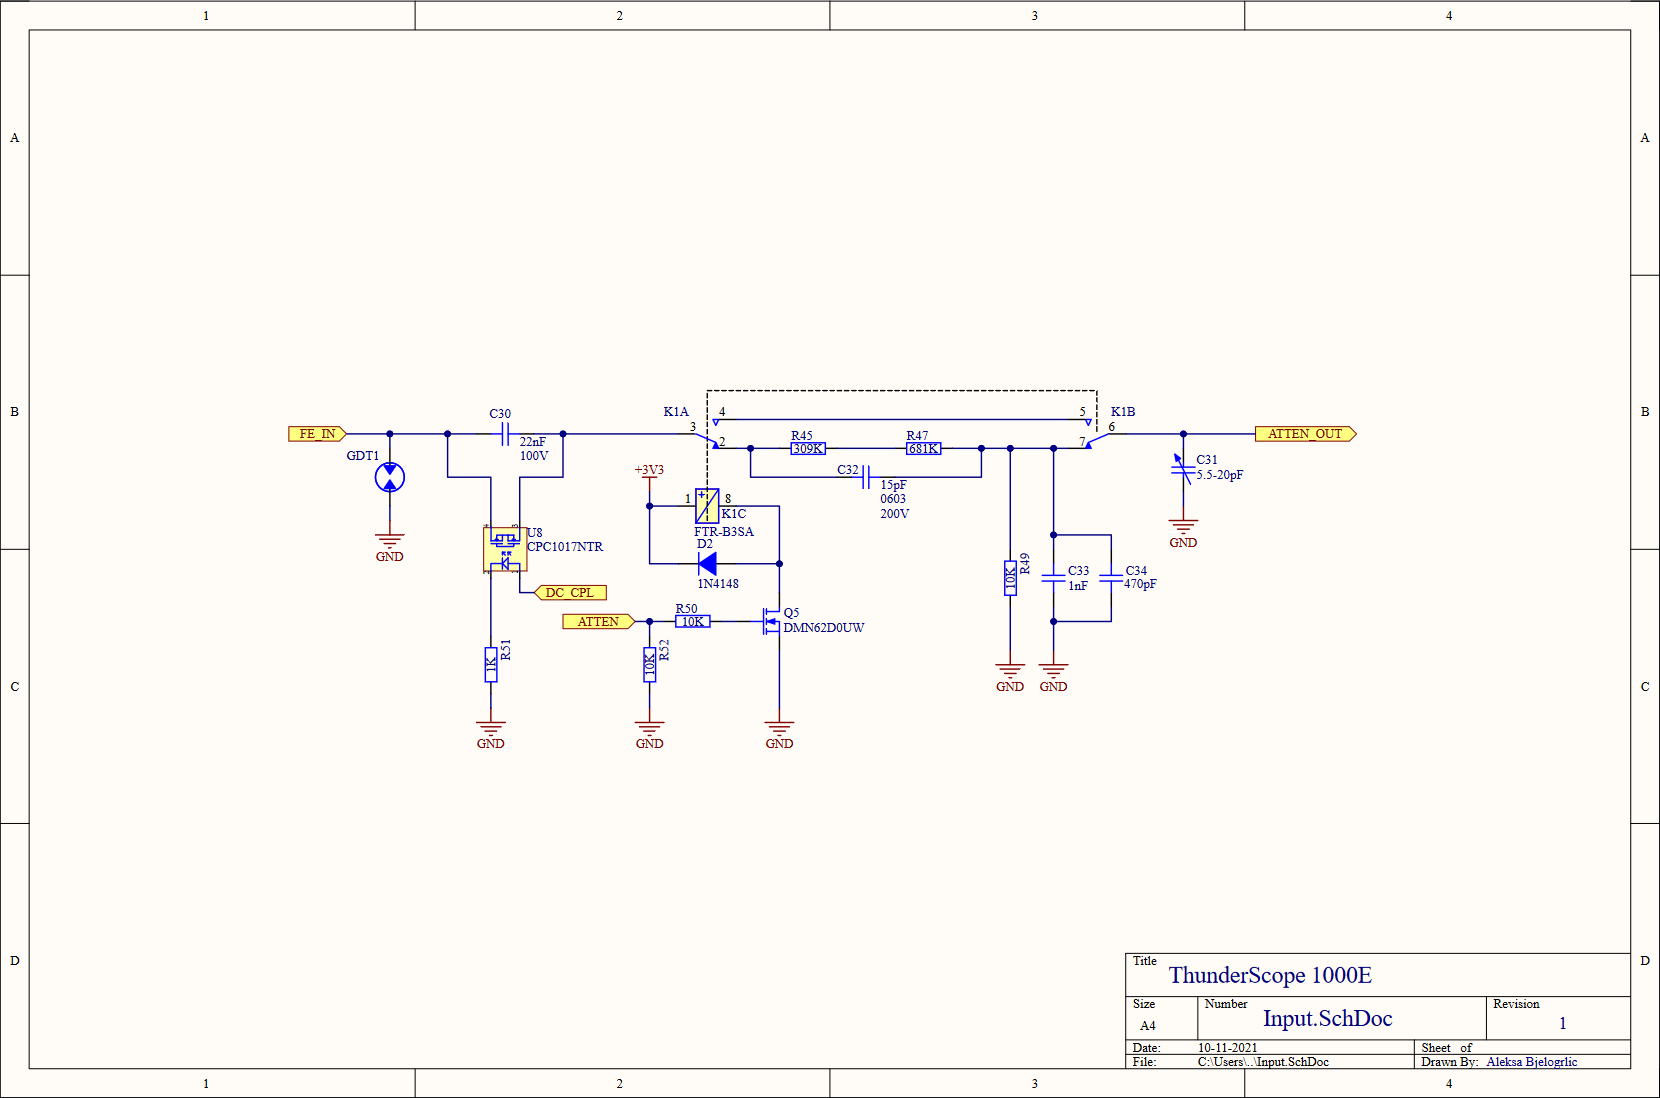Click the R45 309K resistor
The height and width of the screenshot is (1098, 1660).
pyautogui.click(x=808, y=449)
